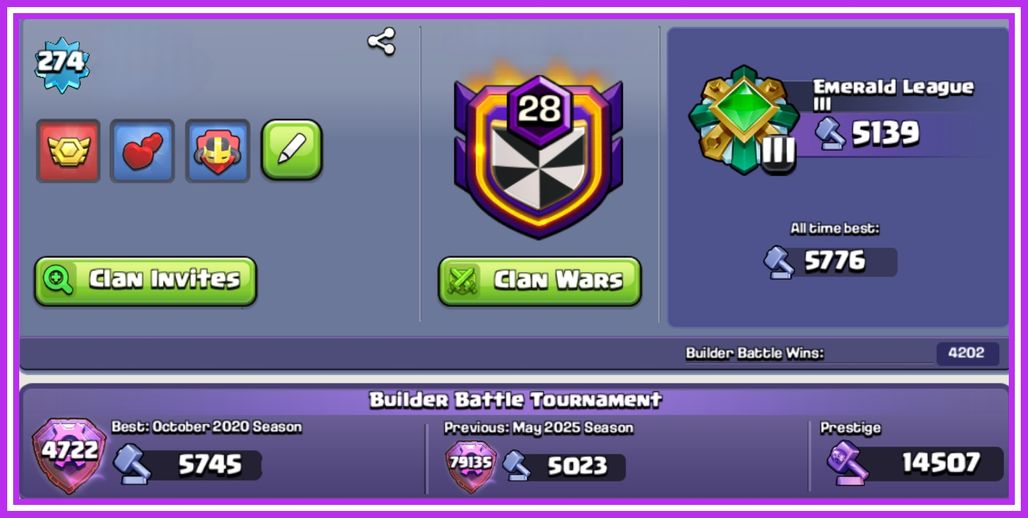
Task: Select the Emerald League III emblem
Action: pyautogui.click(x=743, y=119)
